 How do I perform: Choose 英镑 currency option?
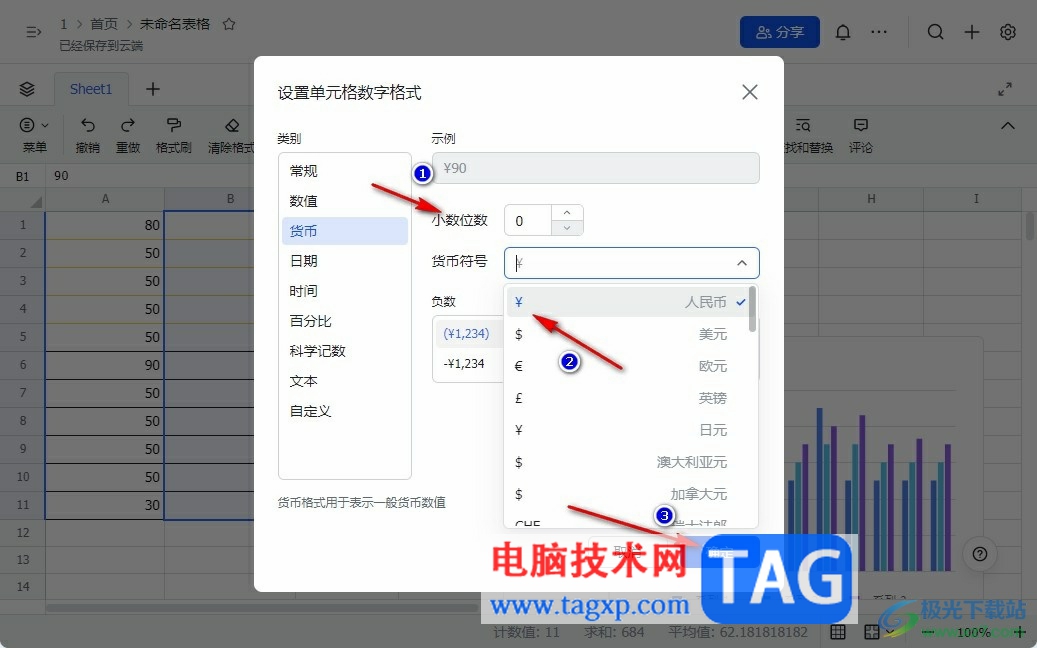[628, 398]
